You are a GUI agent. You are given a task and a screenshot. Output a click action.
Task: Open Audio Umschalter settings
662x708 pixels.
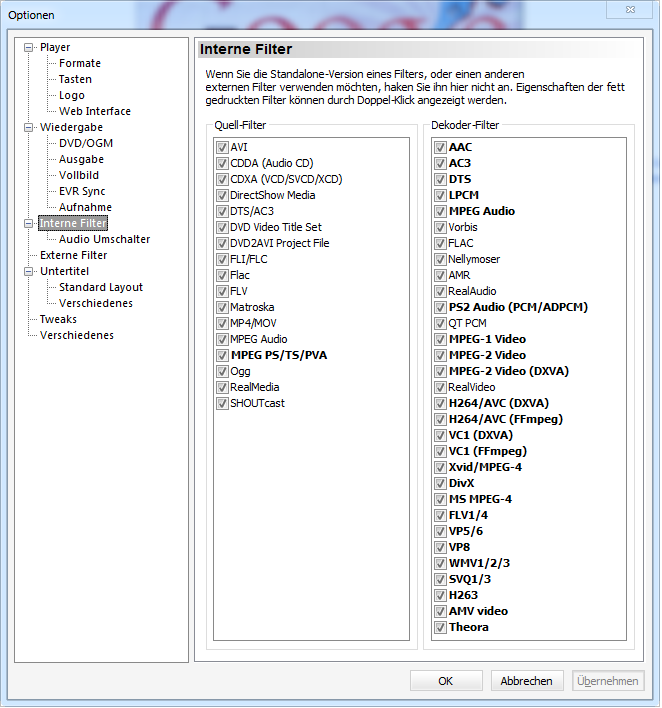[104, 239]
